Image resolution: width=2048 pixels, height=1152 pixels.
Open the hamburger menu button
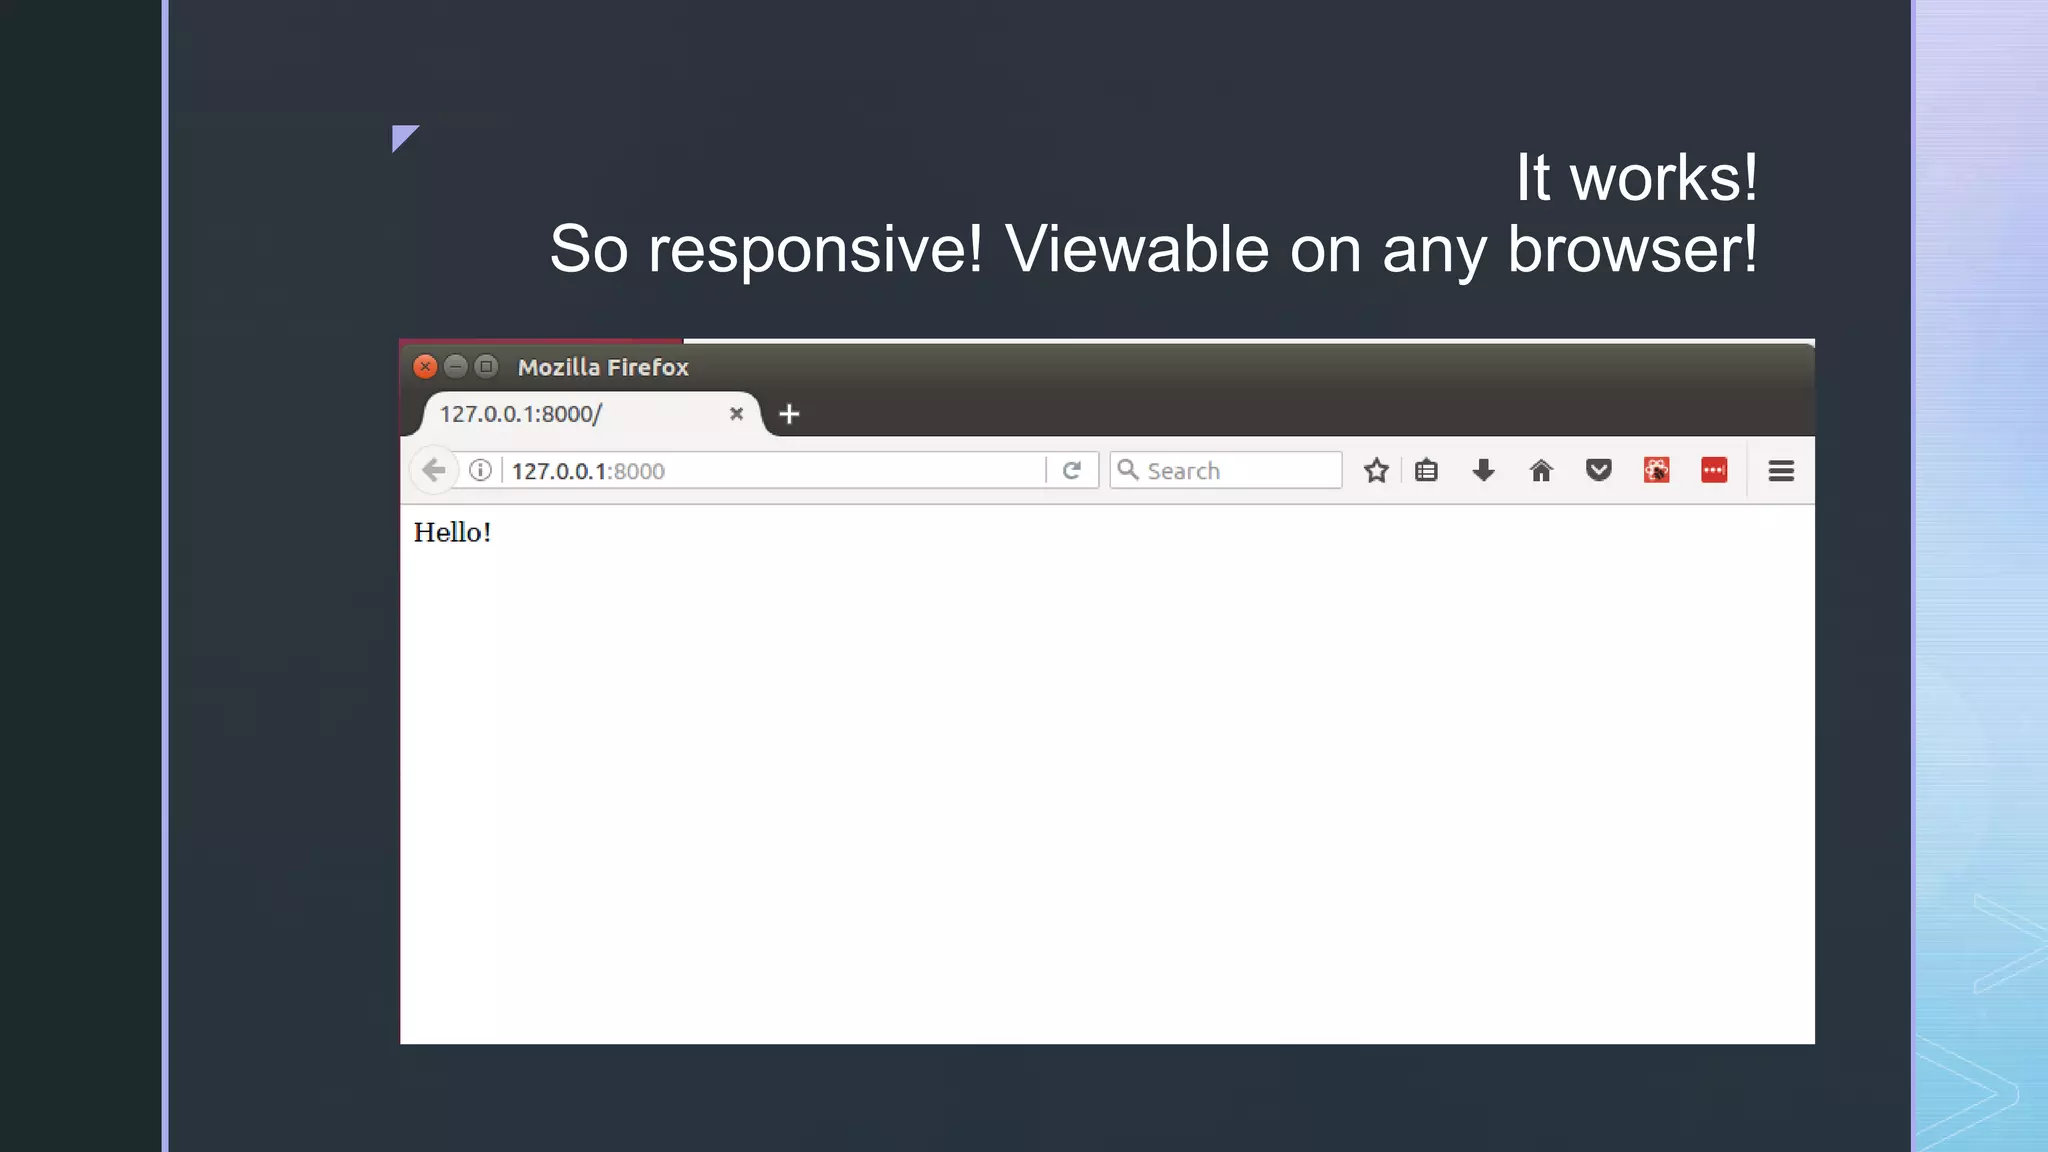pyautogui.click(x=1781, y=471)
